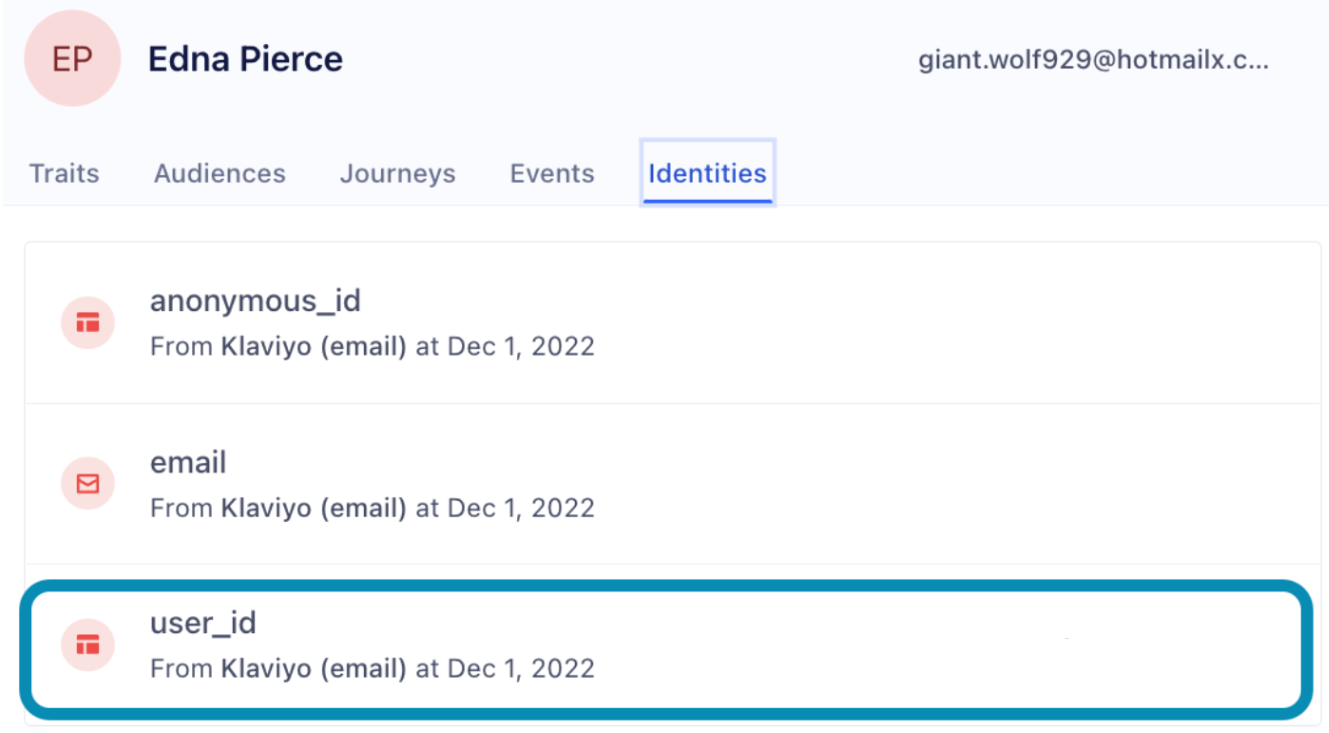Click Klaviyo source text under user_id
The image size is (1329, 733).
tap(313, 668)
